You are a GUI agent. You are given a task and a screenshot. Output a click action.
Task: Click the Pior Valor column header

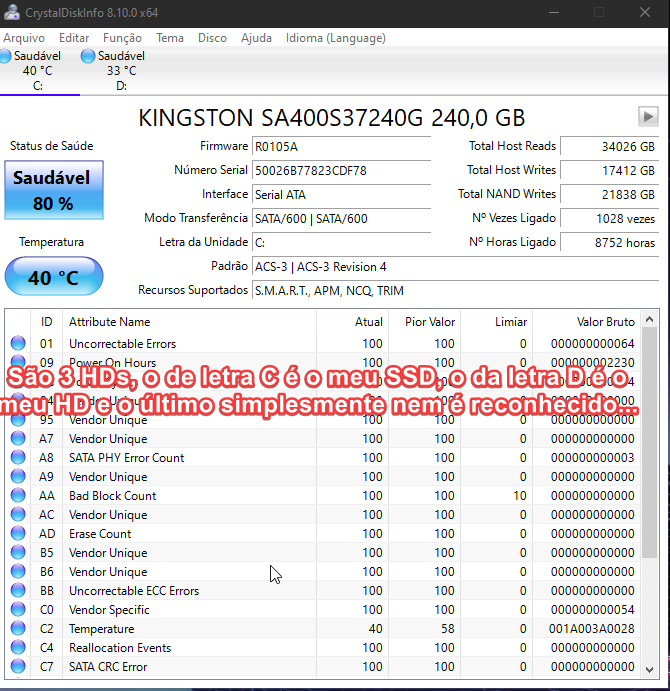pyautogui.click(x=424, y=322)
